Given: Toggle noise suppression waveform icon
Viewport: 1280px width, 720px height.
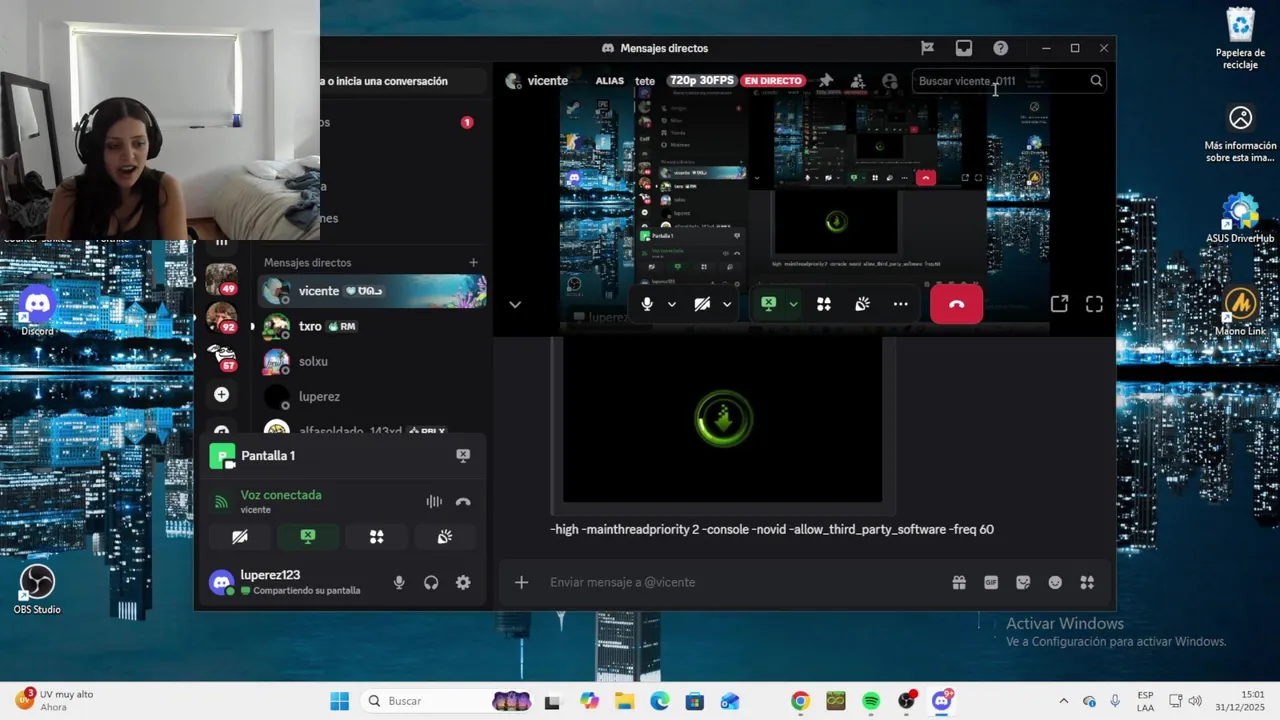Looking at the screenshot, I should pos(434,502).
